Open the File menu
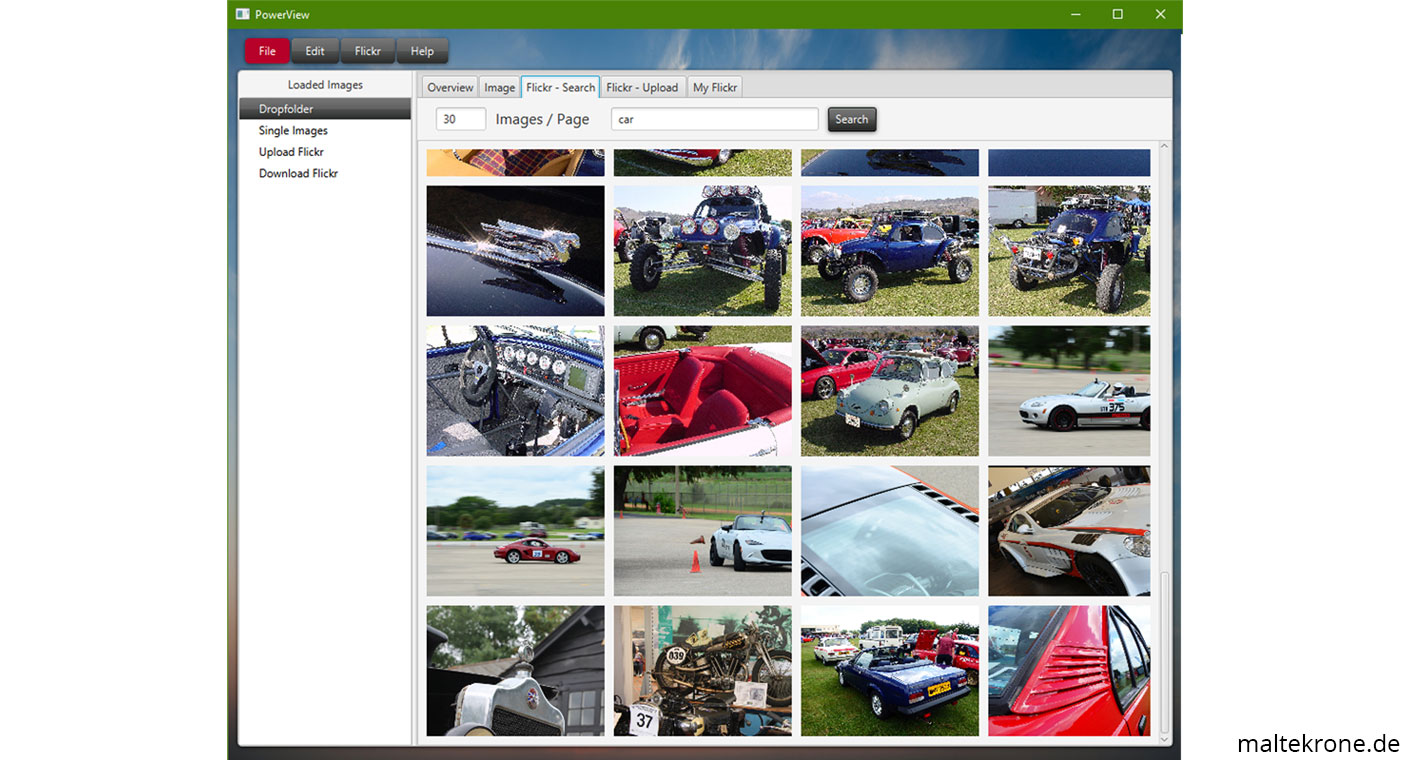This screenshot has width=1409, height=760. (x=267, y=51)
